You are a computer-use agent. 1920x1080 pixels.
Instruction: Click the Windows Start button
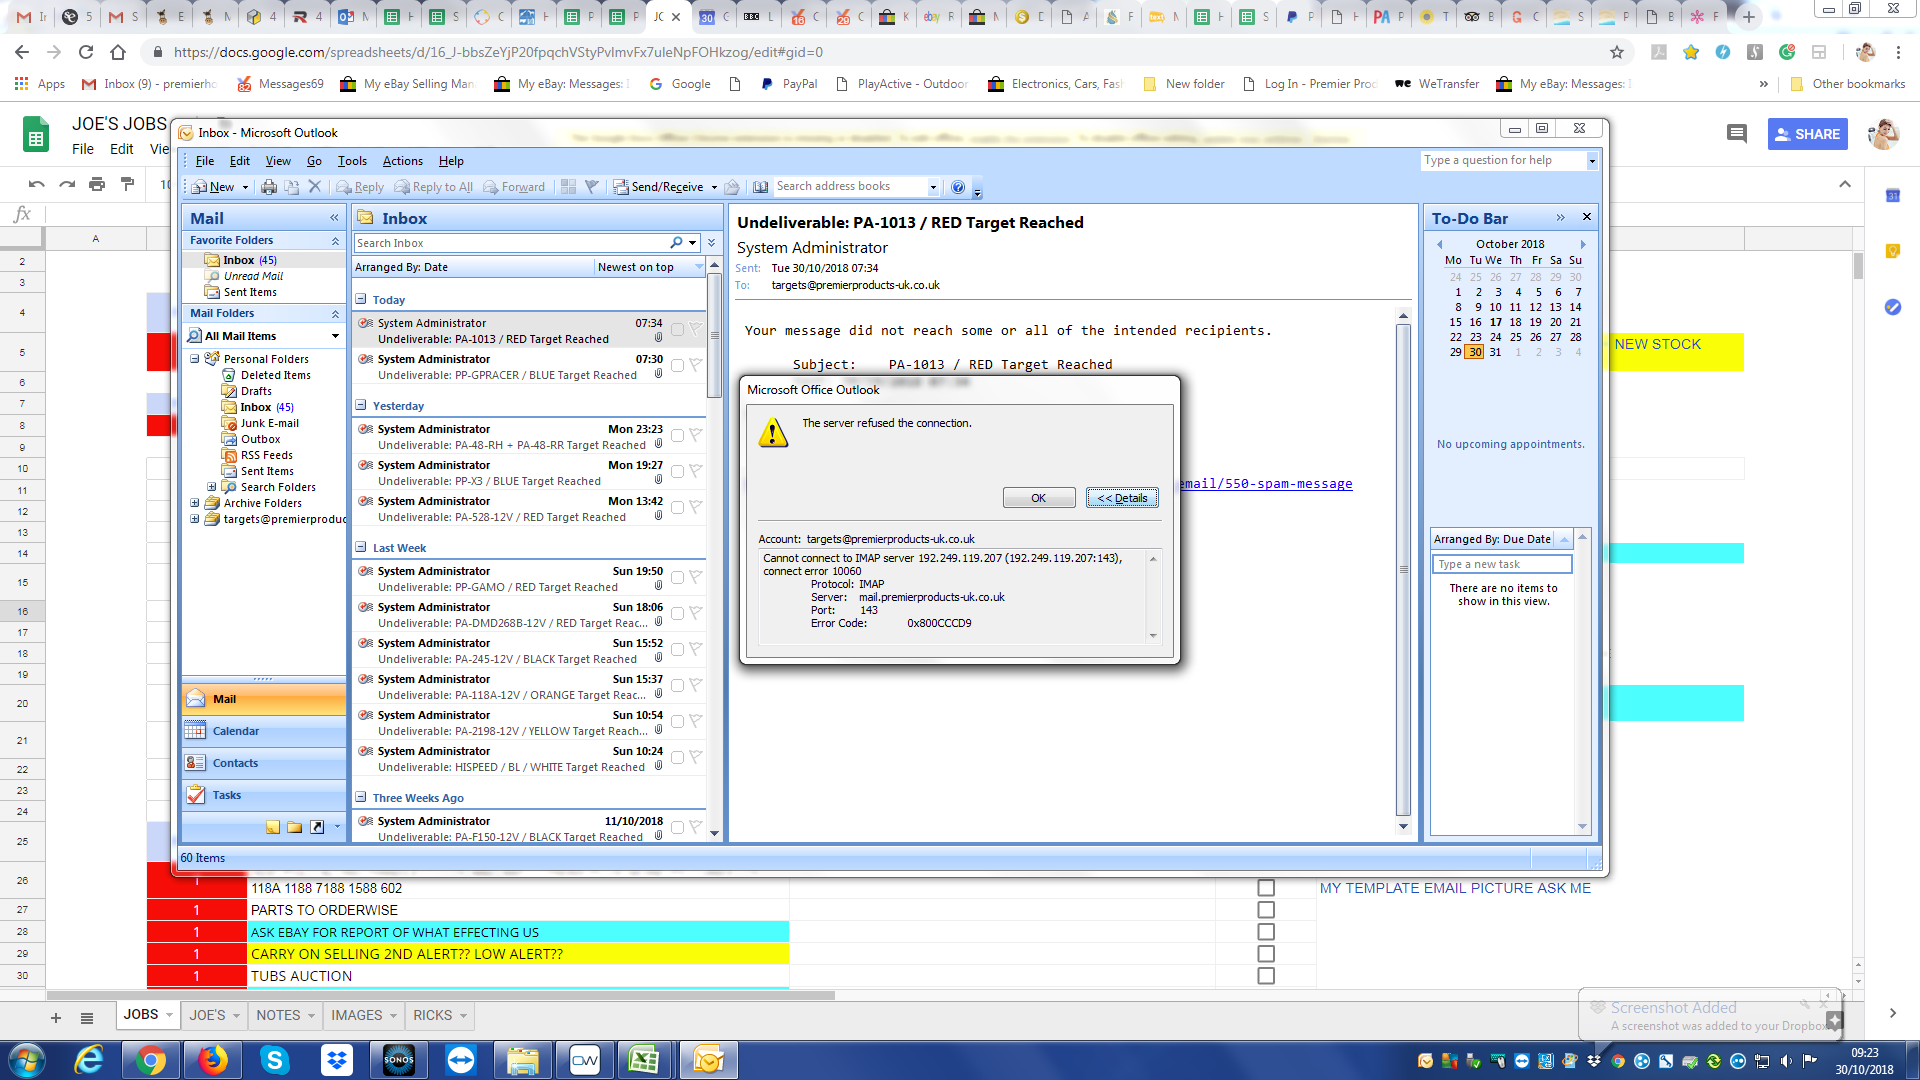pos(27,1060)
